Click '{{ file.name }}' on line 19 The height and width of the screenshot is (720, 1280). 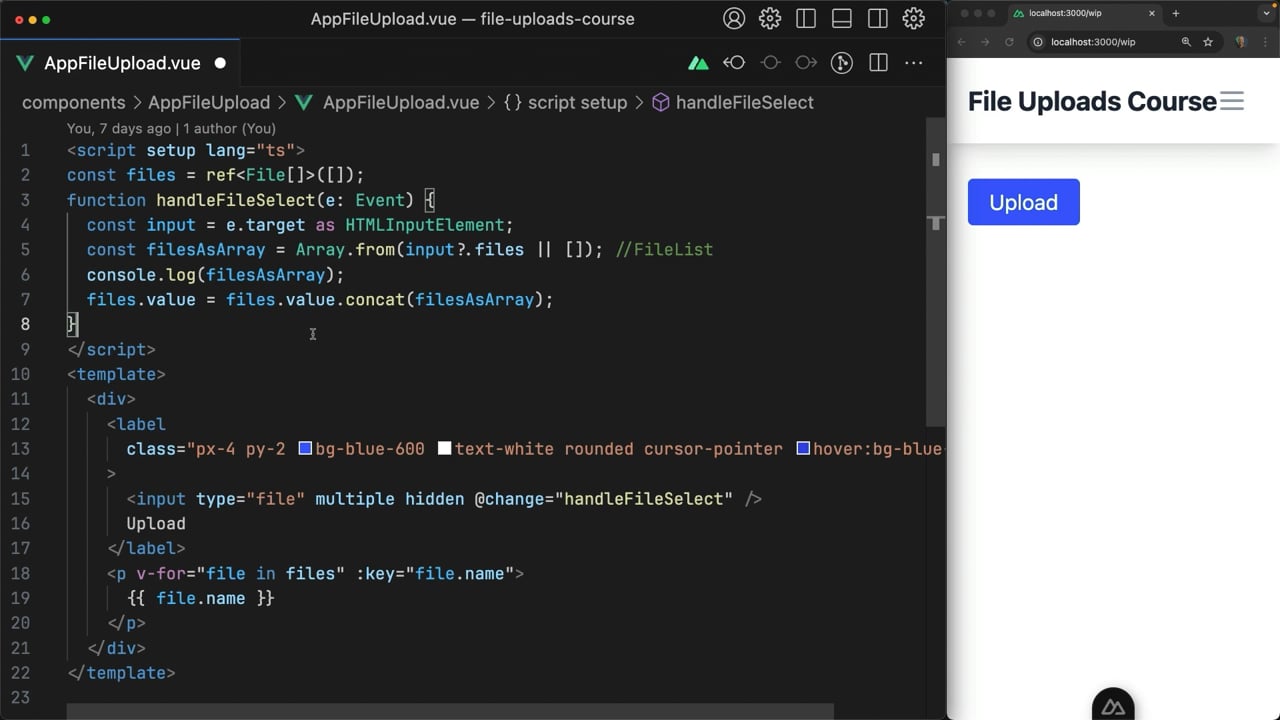(x=200, y=598)
